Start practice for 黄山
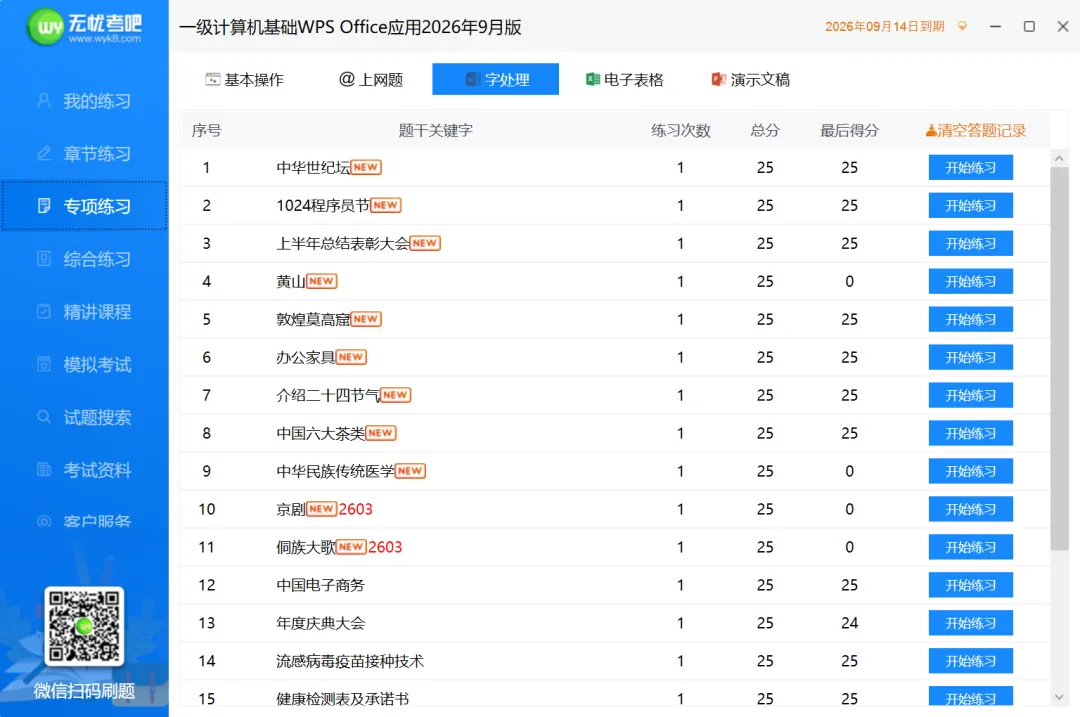This screenshot has width=1080, height=717. pos(970,281)
